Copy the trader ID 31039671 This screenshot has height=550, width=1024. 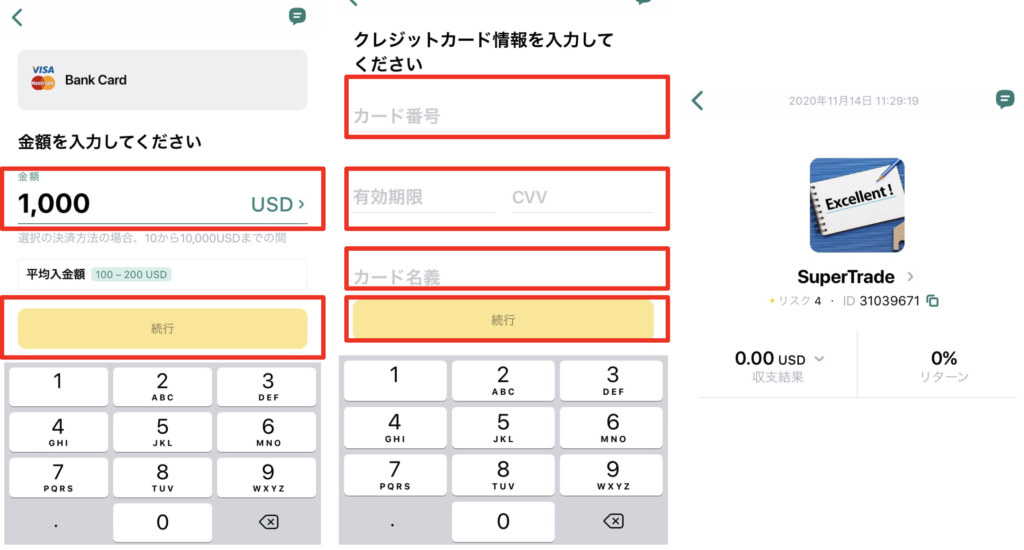tap(933, 300)
